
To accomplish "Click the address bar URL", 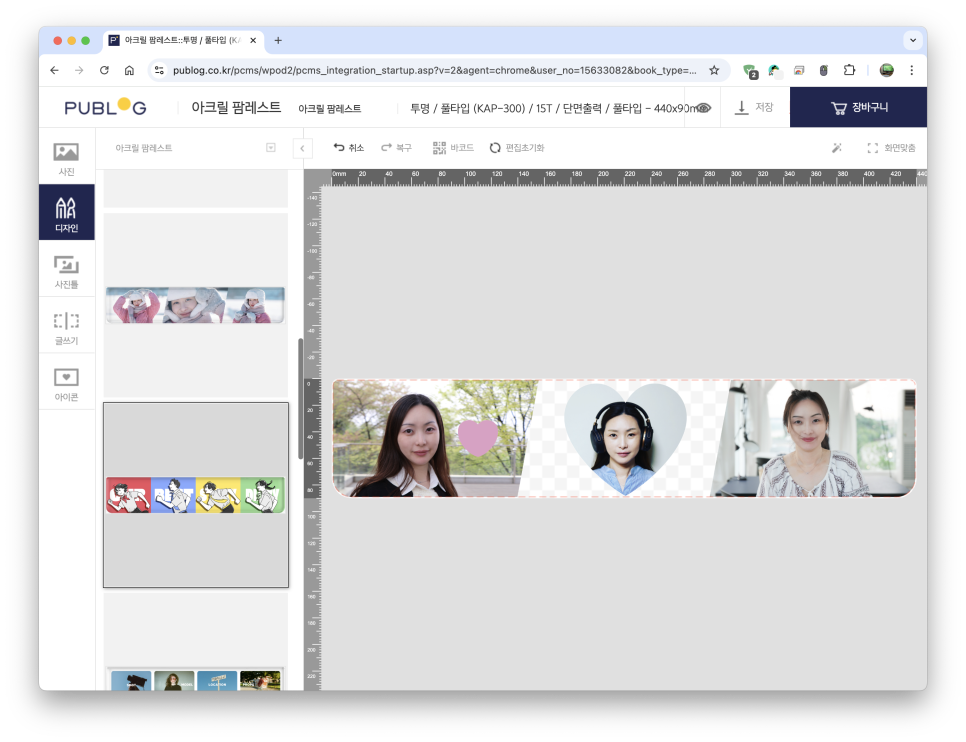I will pos(434,70).
